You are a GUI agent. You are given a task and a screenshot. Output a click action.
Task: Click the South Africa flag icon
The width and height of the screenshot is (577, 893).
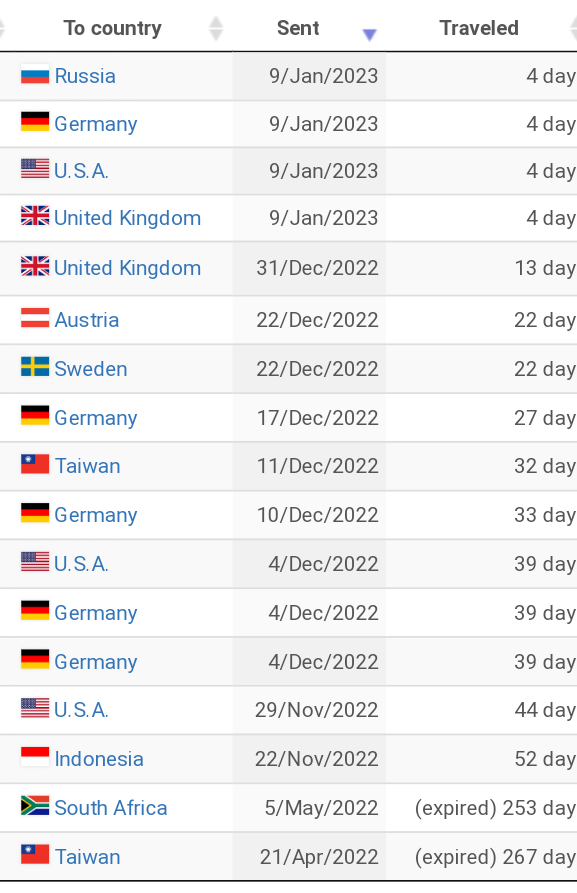[35, 806]
